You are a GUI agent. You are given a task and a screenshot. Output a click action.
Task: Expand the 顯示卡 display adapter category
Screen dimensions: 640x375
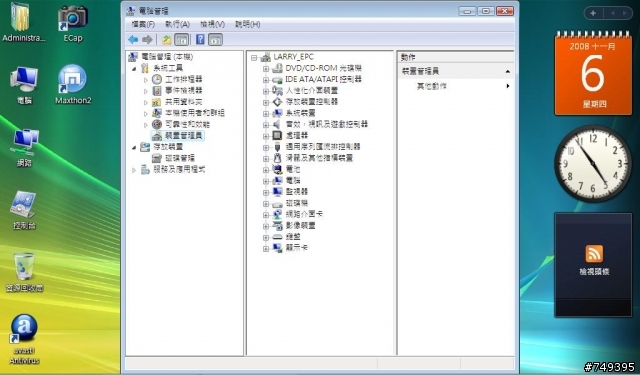click(x=266, y=248)
